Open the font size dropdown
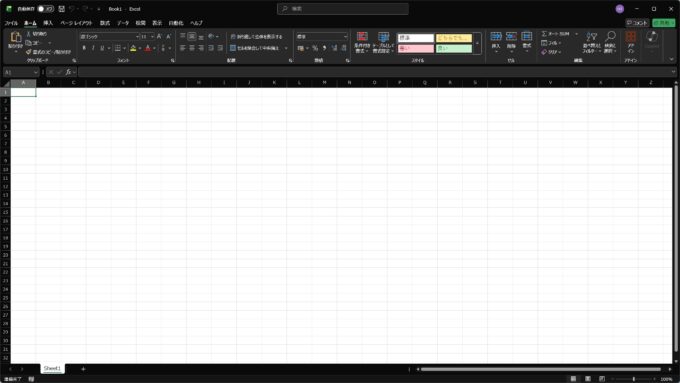Screen dimensions: 680x383 (x=152, y=37)
